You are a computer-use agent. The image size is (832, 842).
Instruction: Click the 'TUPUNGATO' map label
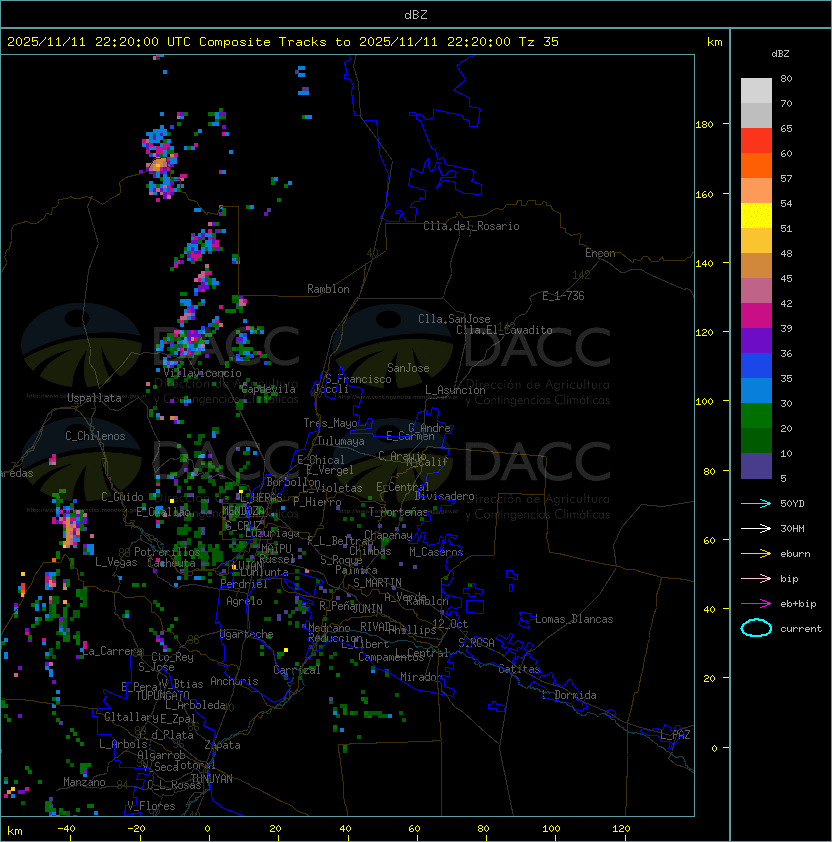[x=162, y=696]
